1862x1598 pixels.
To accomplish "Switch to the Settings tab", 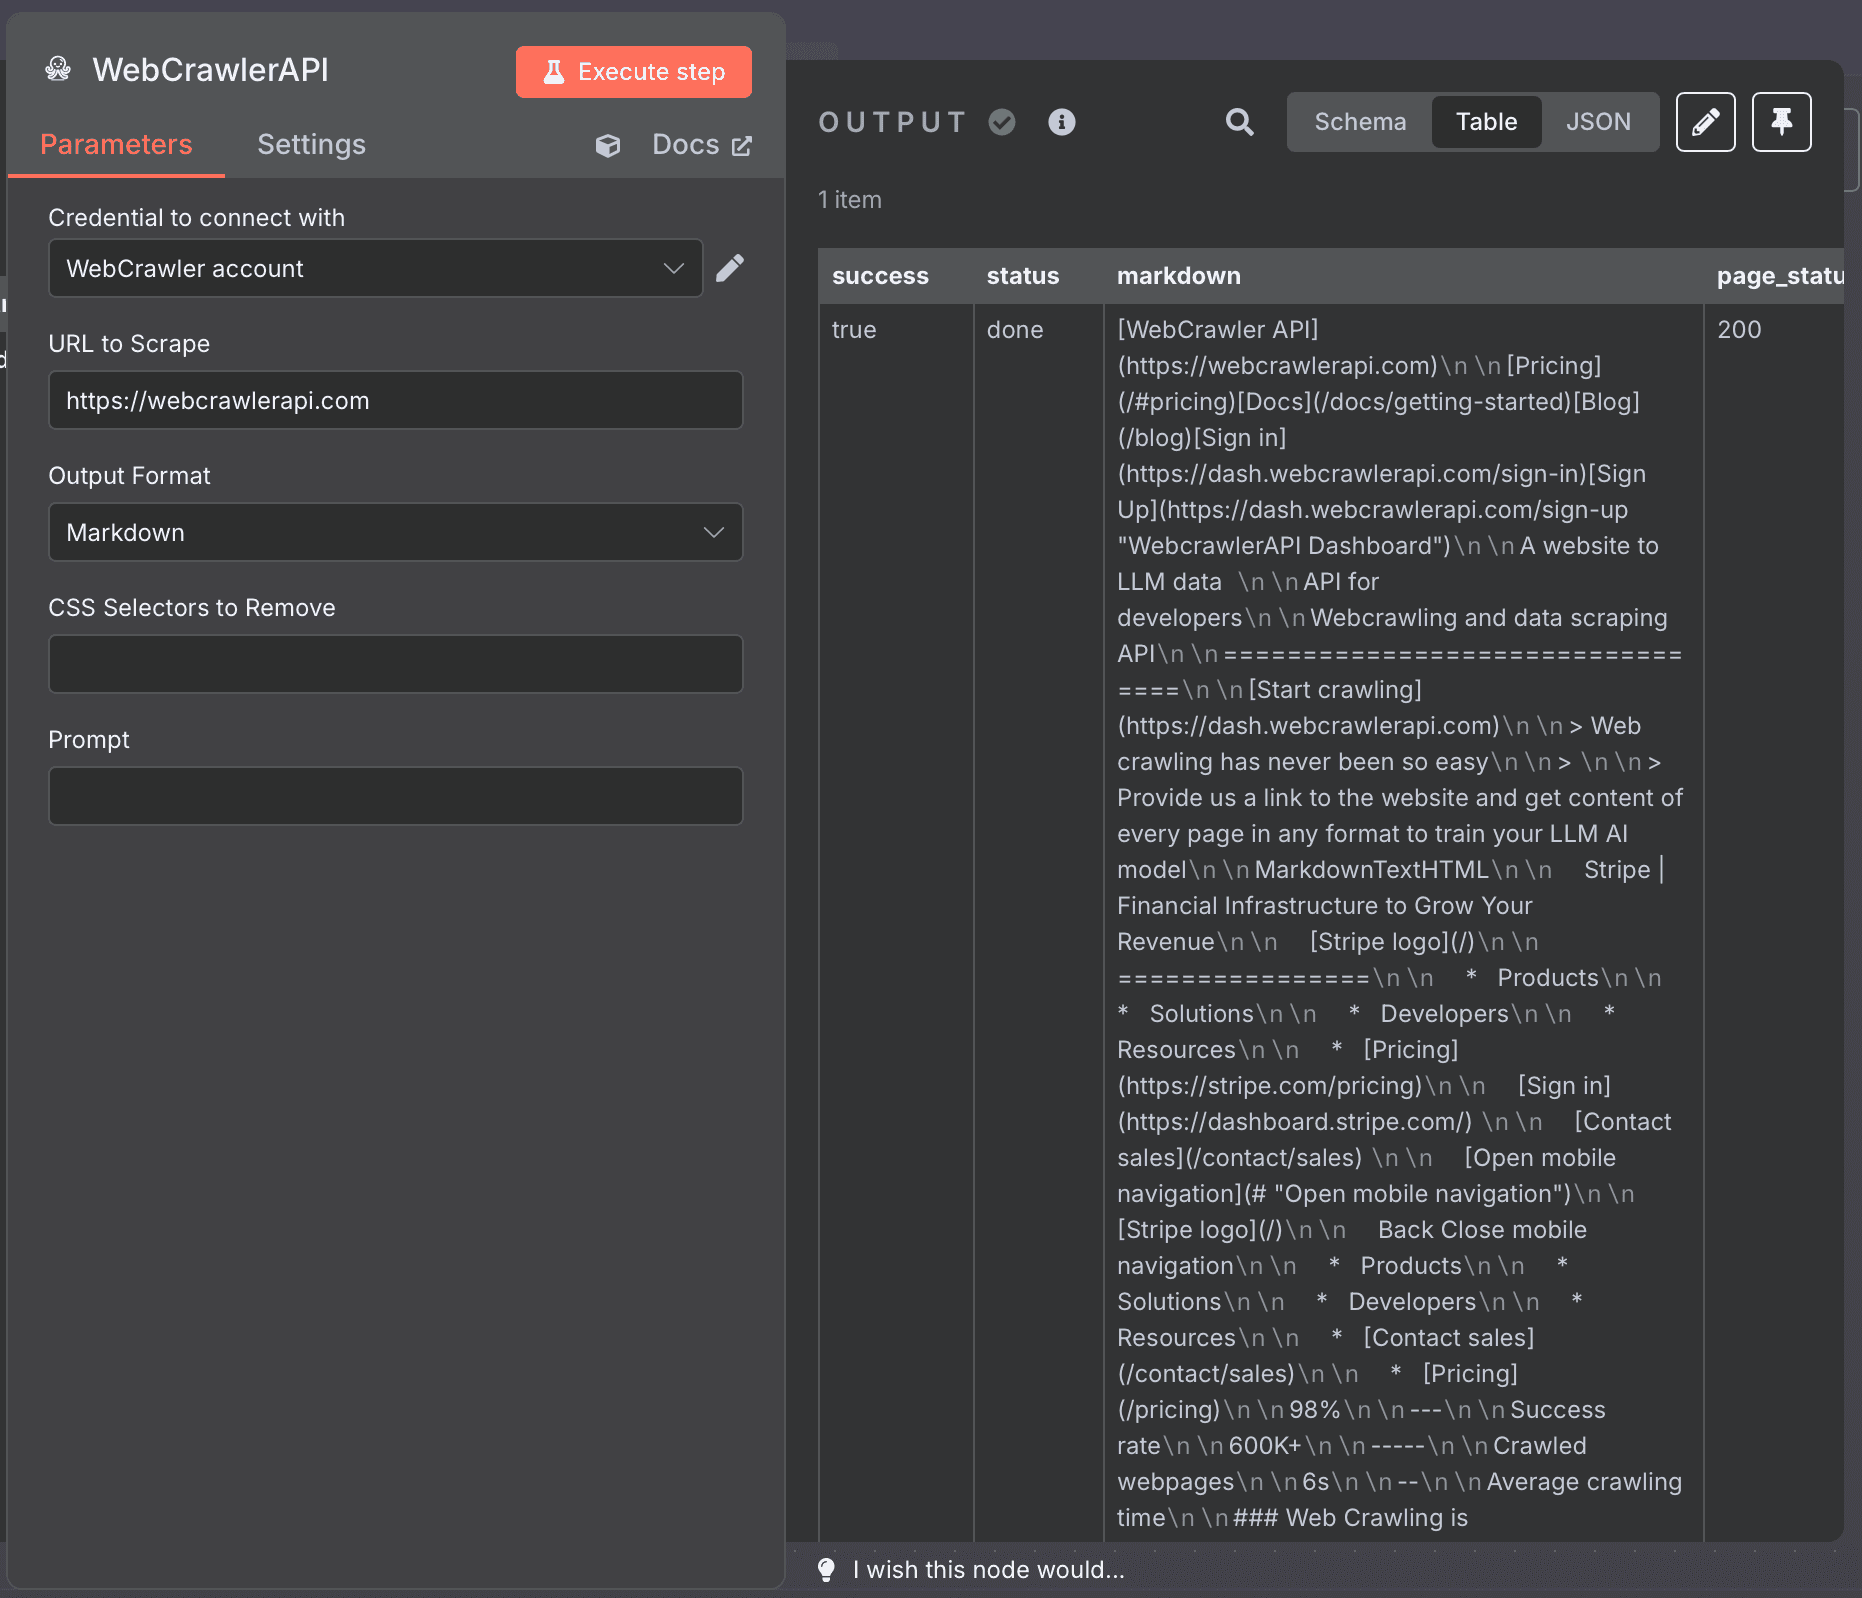I will point(311,145).
